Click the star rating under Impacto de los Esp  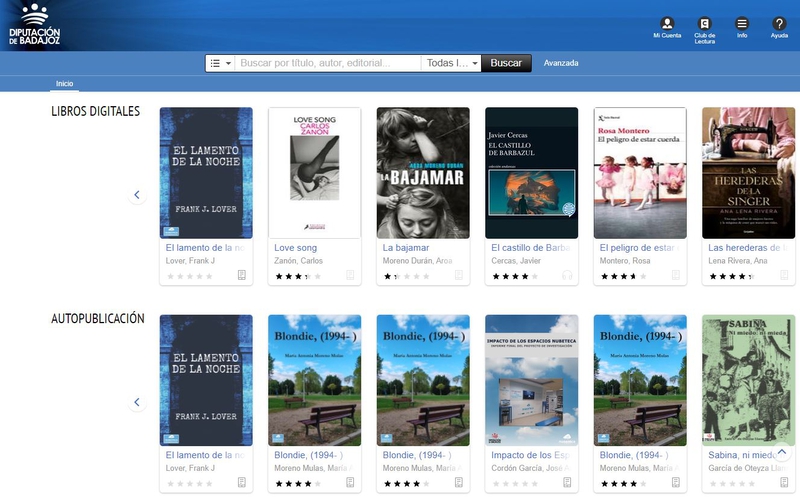pos(515,484)
